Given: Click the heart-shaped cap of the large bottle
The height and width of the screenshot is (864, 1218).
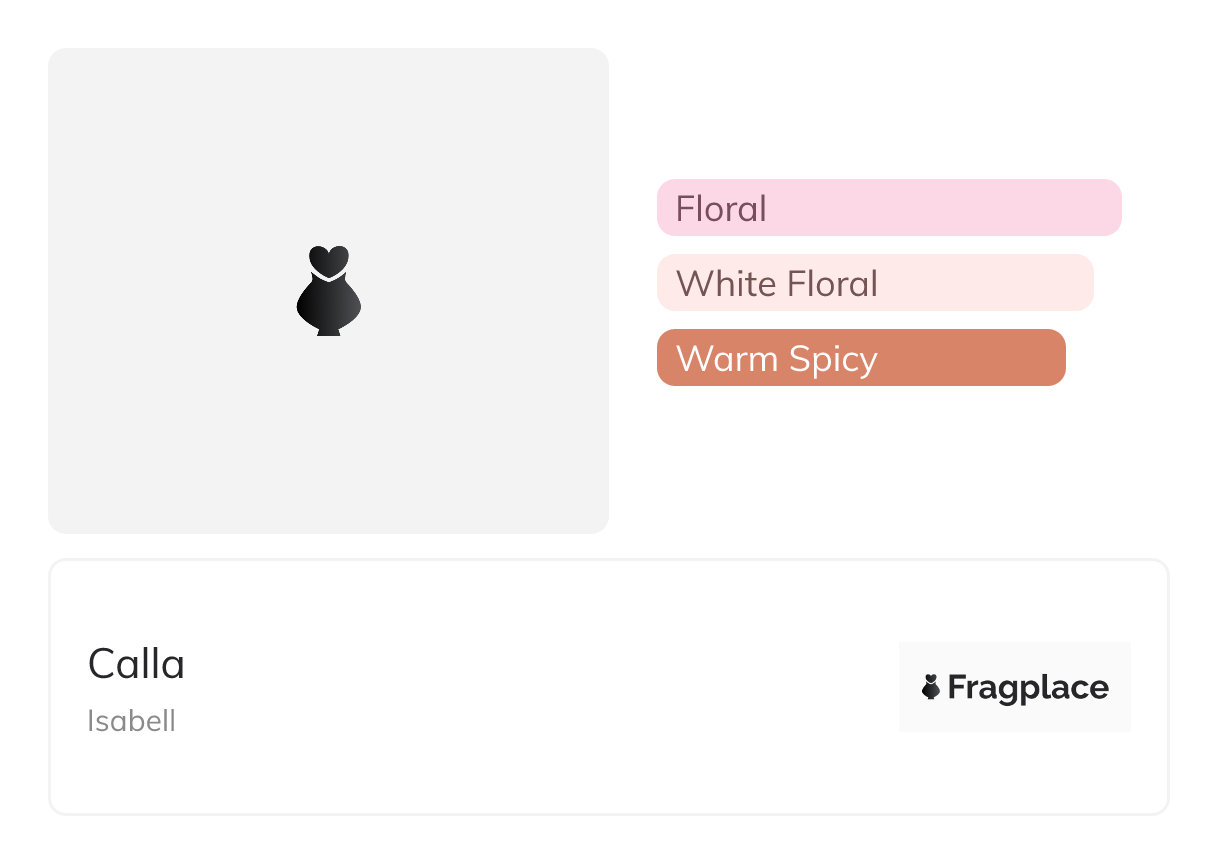Looking at the screenshot, I should (x=328, y=260).
